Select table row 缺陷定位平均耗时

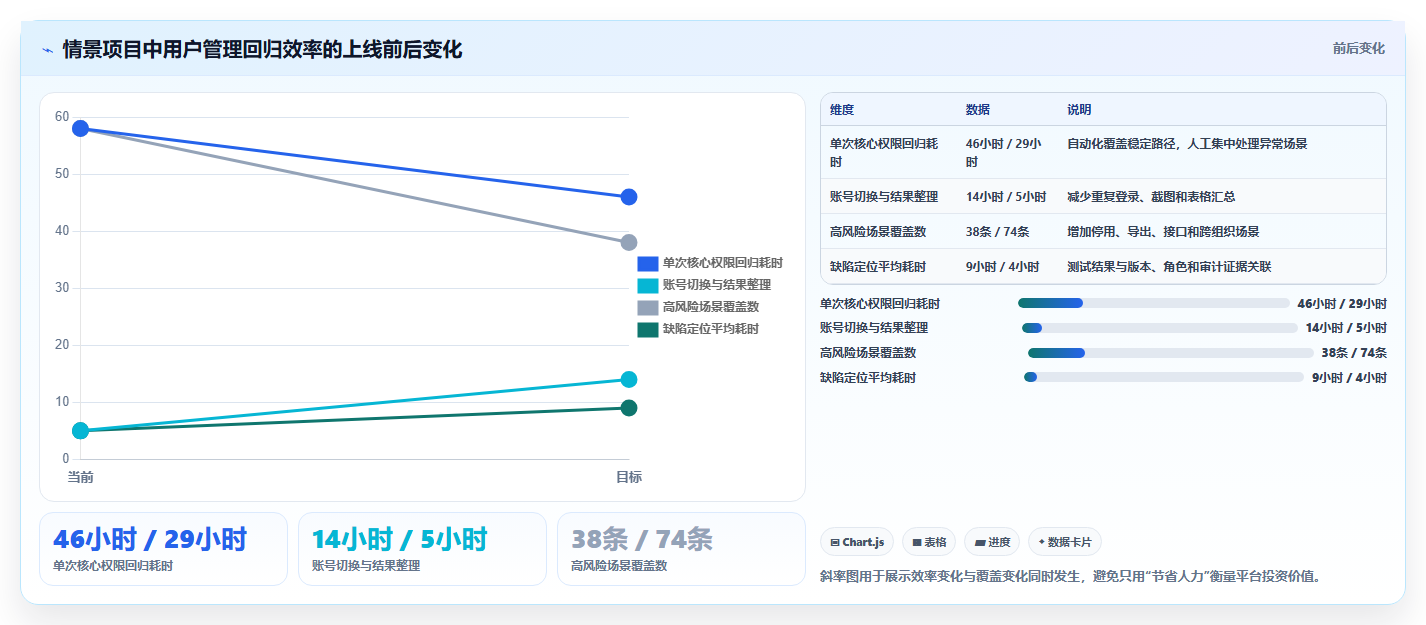(x=1103, y=267)
